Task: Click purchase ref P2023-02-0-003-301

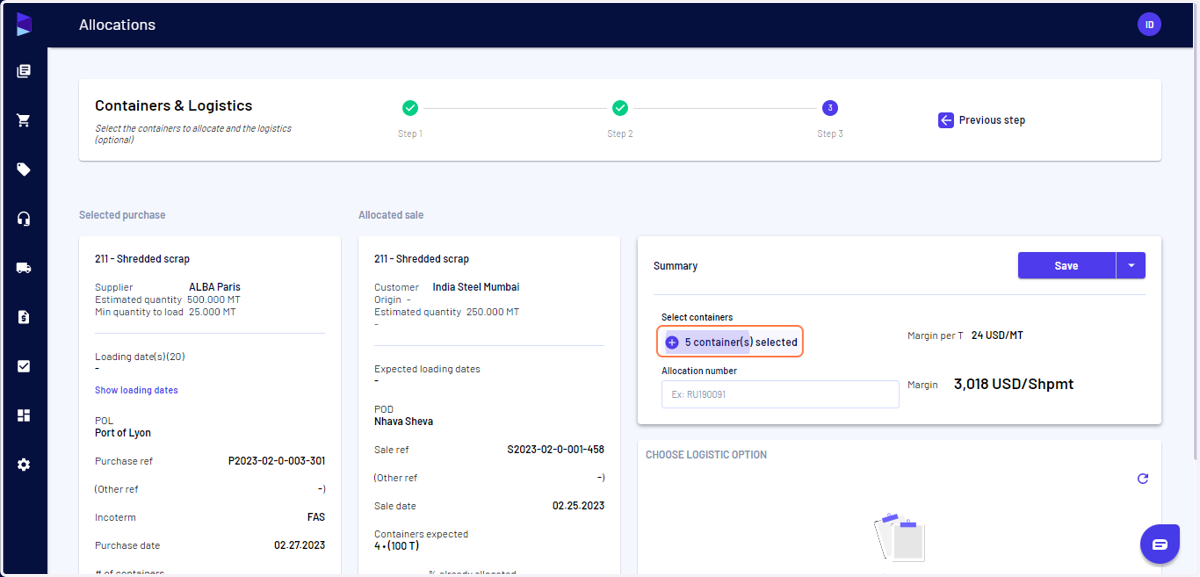Action: (276, 461)
